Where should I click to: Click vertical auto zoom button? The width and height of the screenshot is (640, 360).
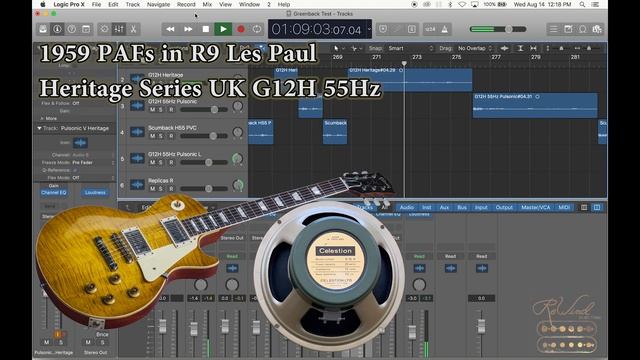click(x=520, y=48)
